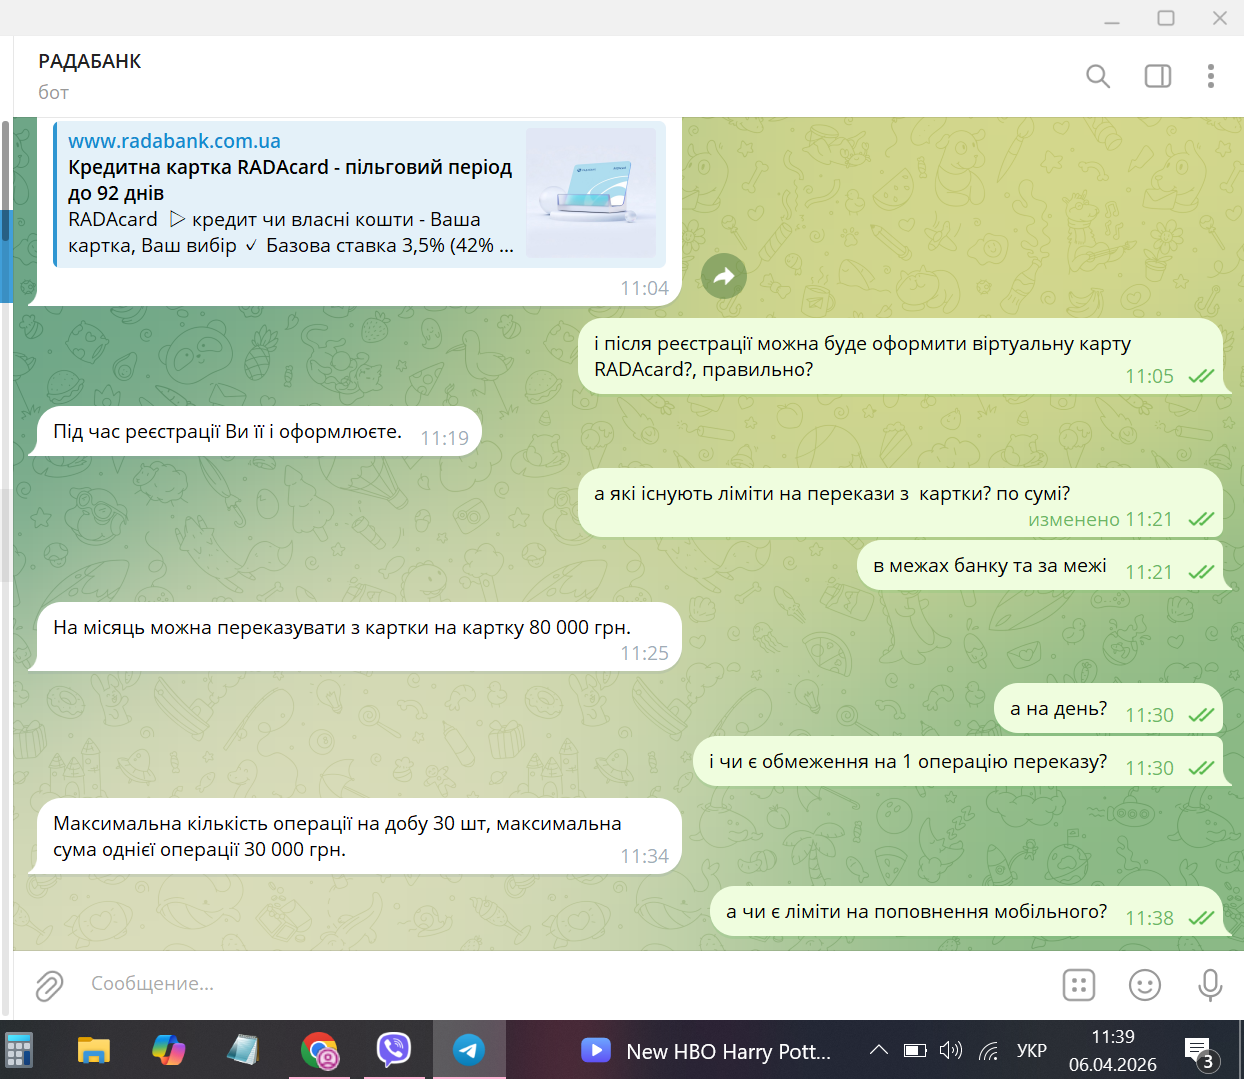1244x1079 pixels.
Task: Toggle the right sidebar panel icon
Action: 1158,76
